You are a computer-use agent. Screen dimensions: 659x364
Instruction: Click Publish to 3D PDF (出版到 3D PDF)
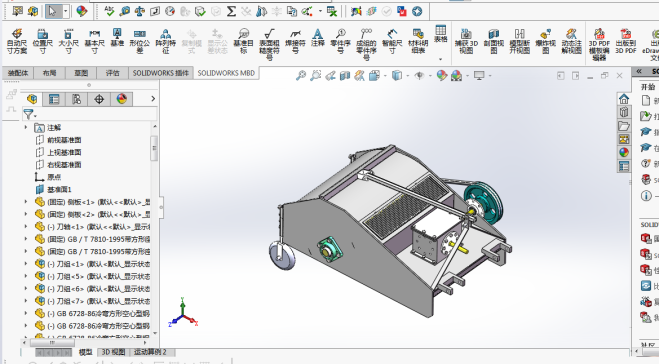[x=626, y=41]
